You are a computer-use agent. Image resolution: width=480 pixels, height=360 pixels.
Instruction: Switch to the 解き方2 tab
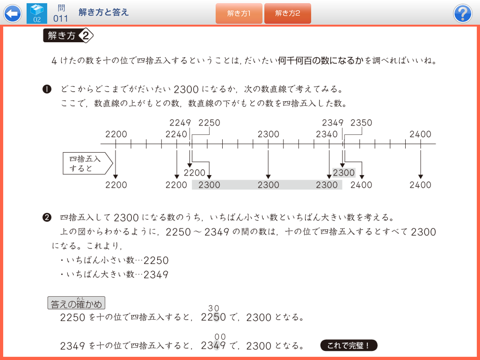(287, 13)
